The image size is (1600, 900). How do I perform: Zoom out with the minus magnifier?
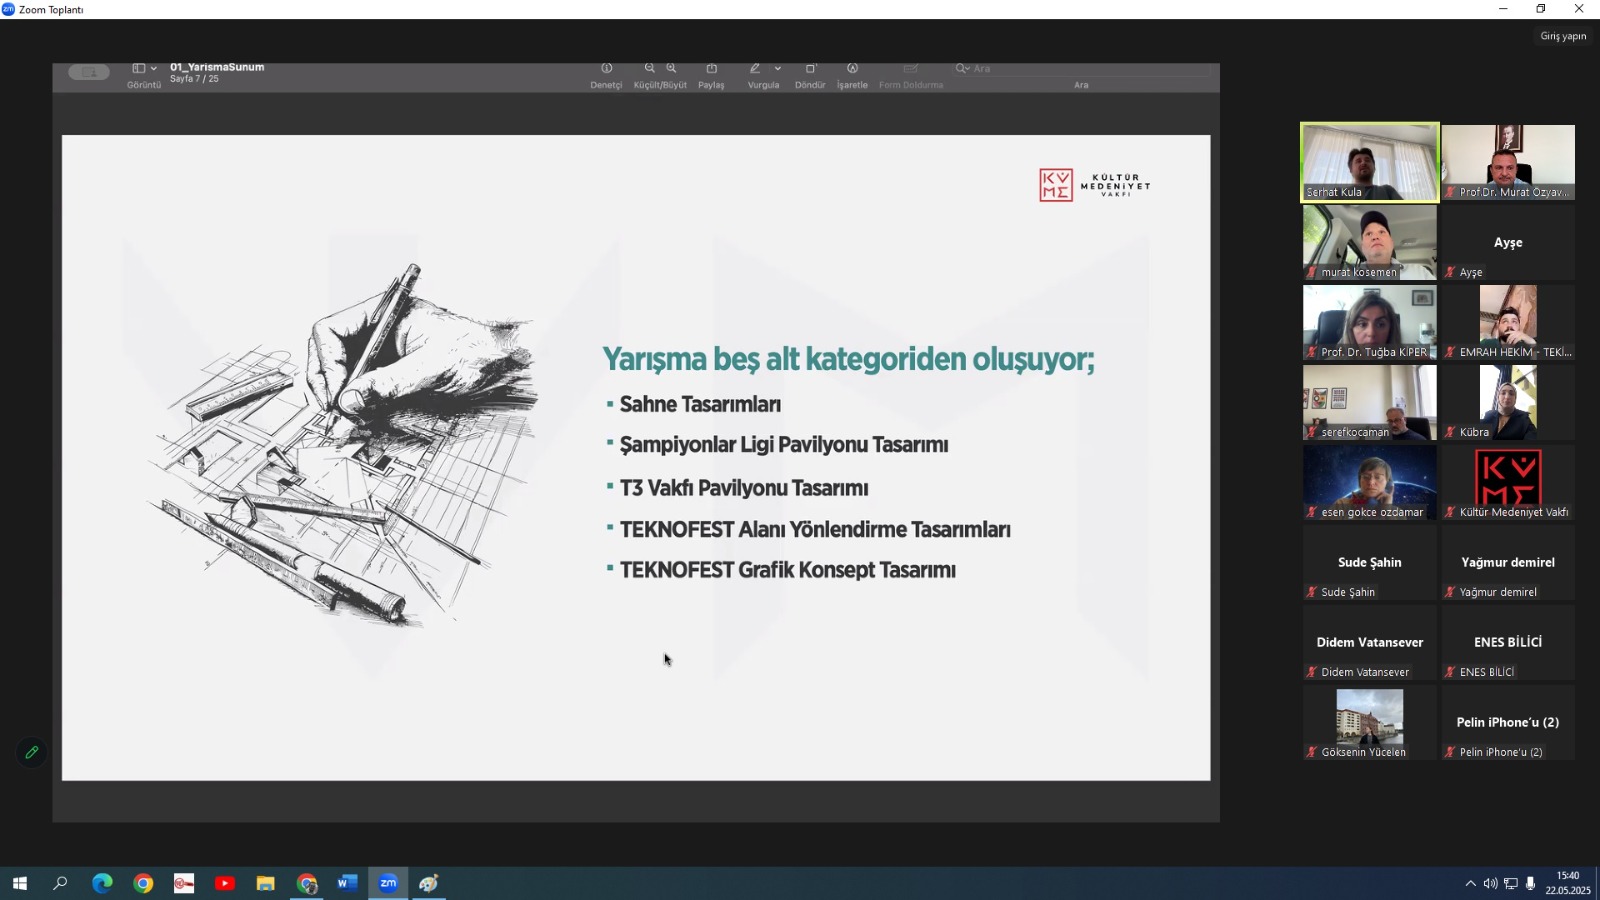(650, 68)
